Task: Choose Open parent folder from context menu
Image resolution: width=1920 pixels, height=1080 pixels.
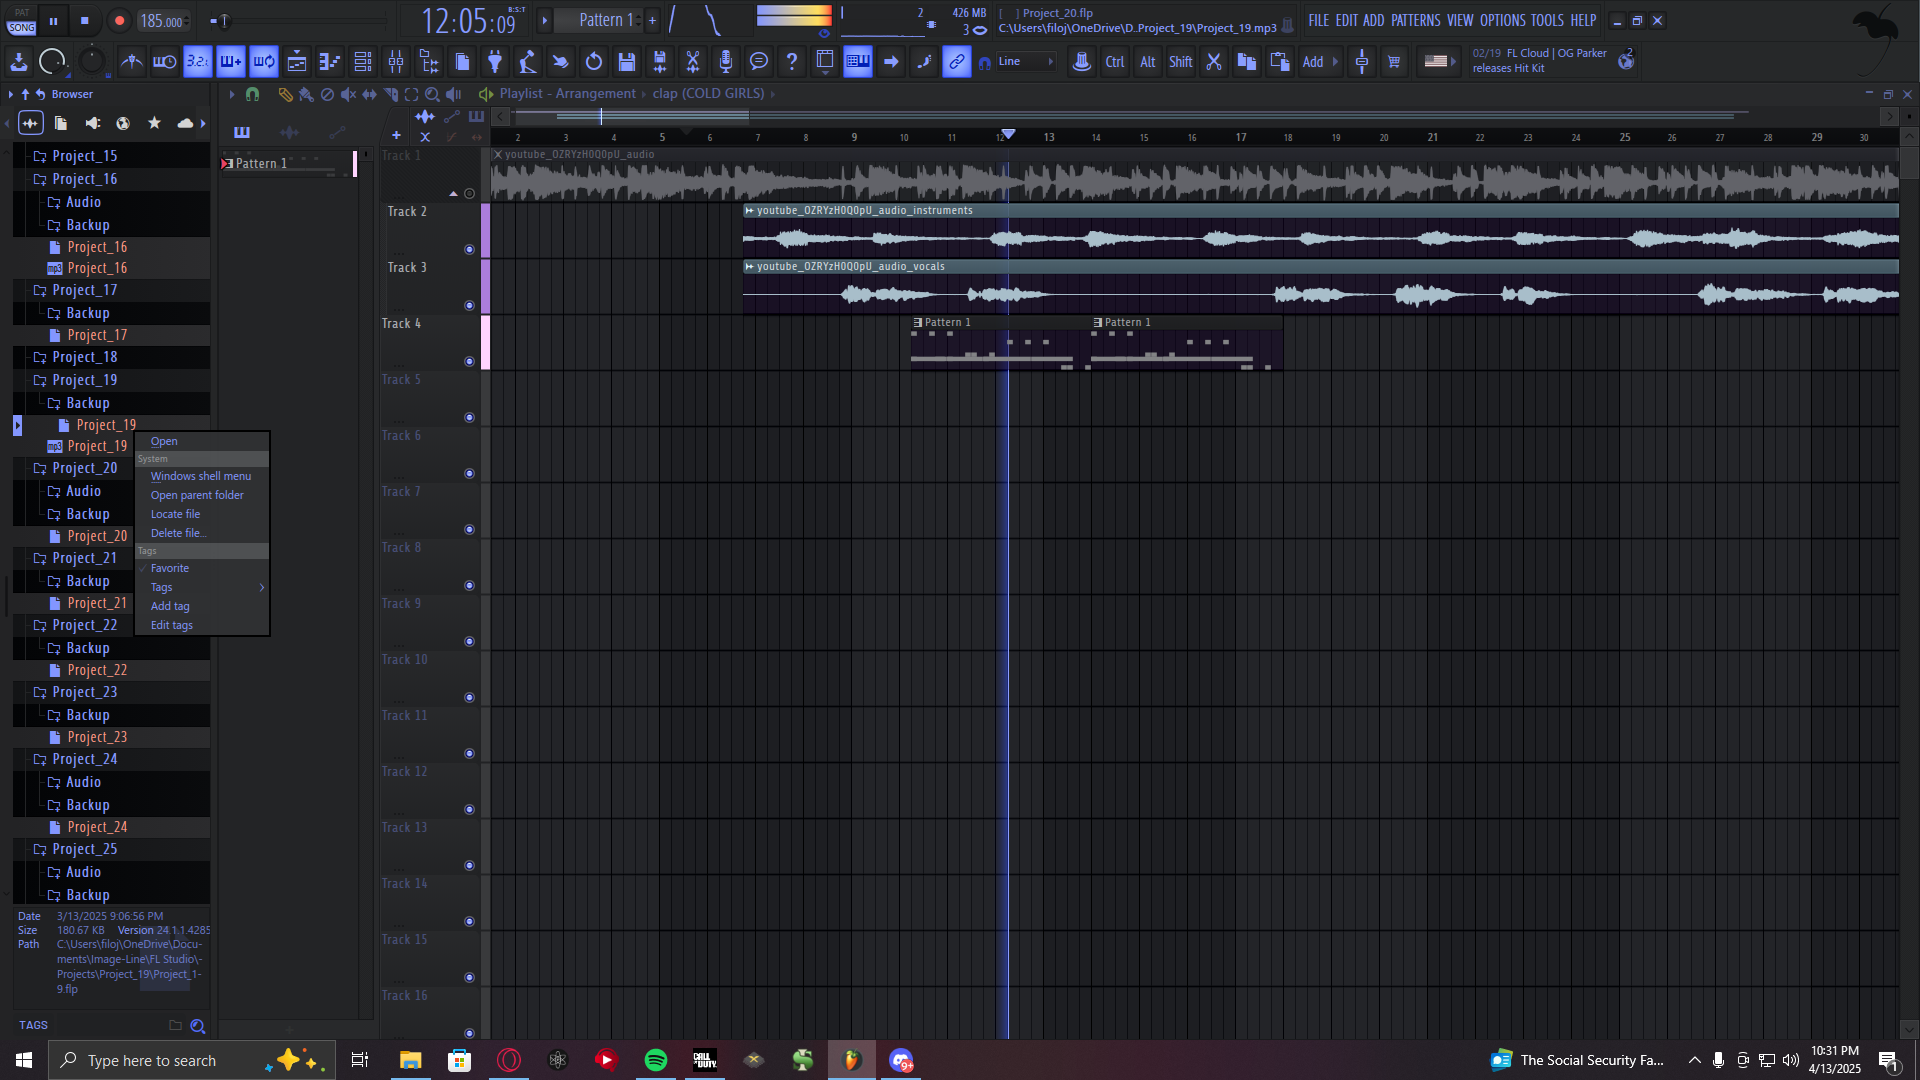Action: (x=197, y=495)
